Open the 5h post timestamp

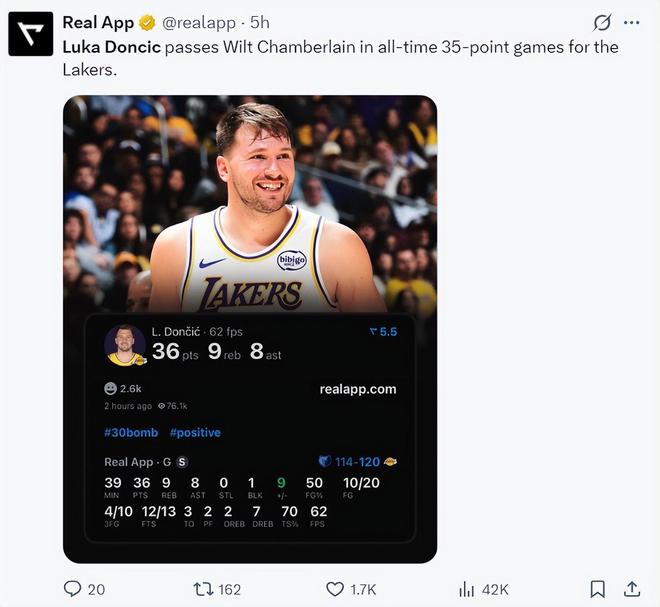[x=260, y=23]
